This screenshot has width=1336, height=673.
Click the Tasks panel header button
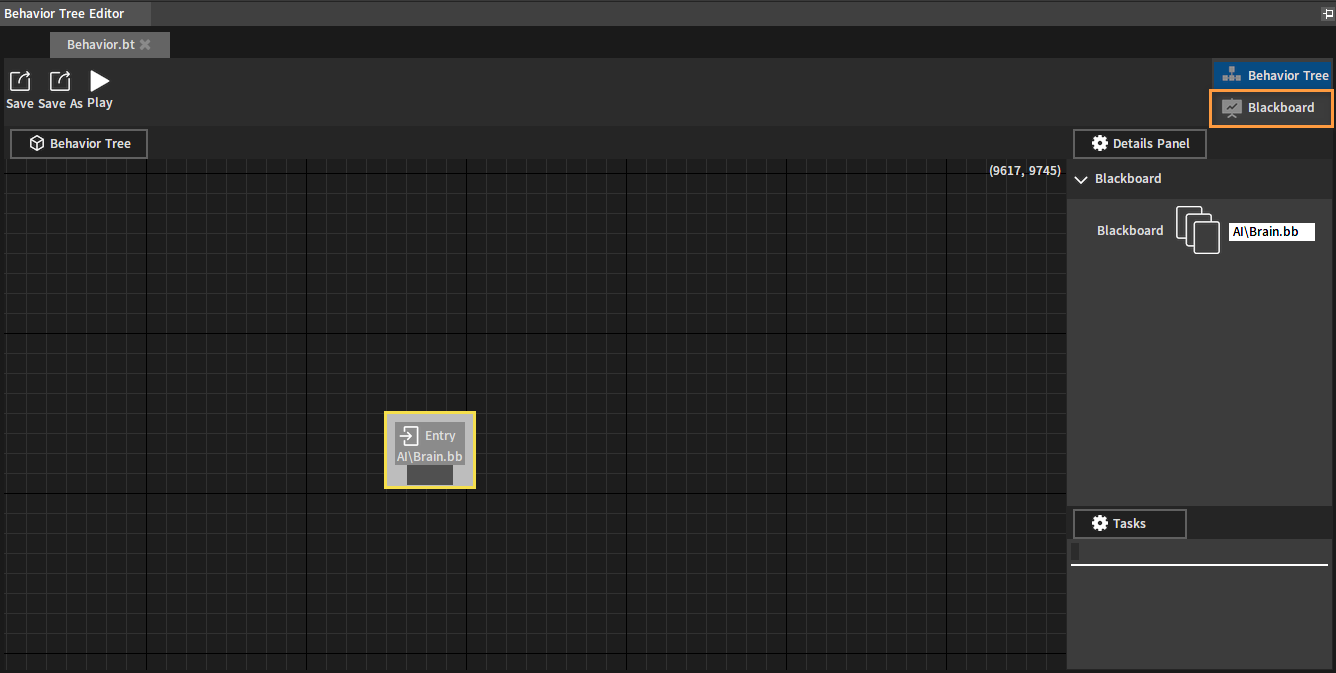pos(1129,524)
